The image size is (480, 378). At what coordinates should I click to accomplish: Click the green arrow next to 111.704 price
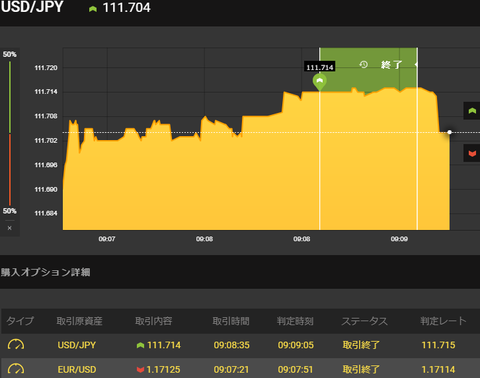[x=93, y=9]
